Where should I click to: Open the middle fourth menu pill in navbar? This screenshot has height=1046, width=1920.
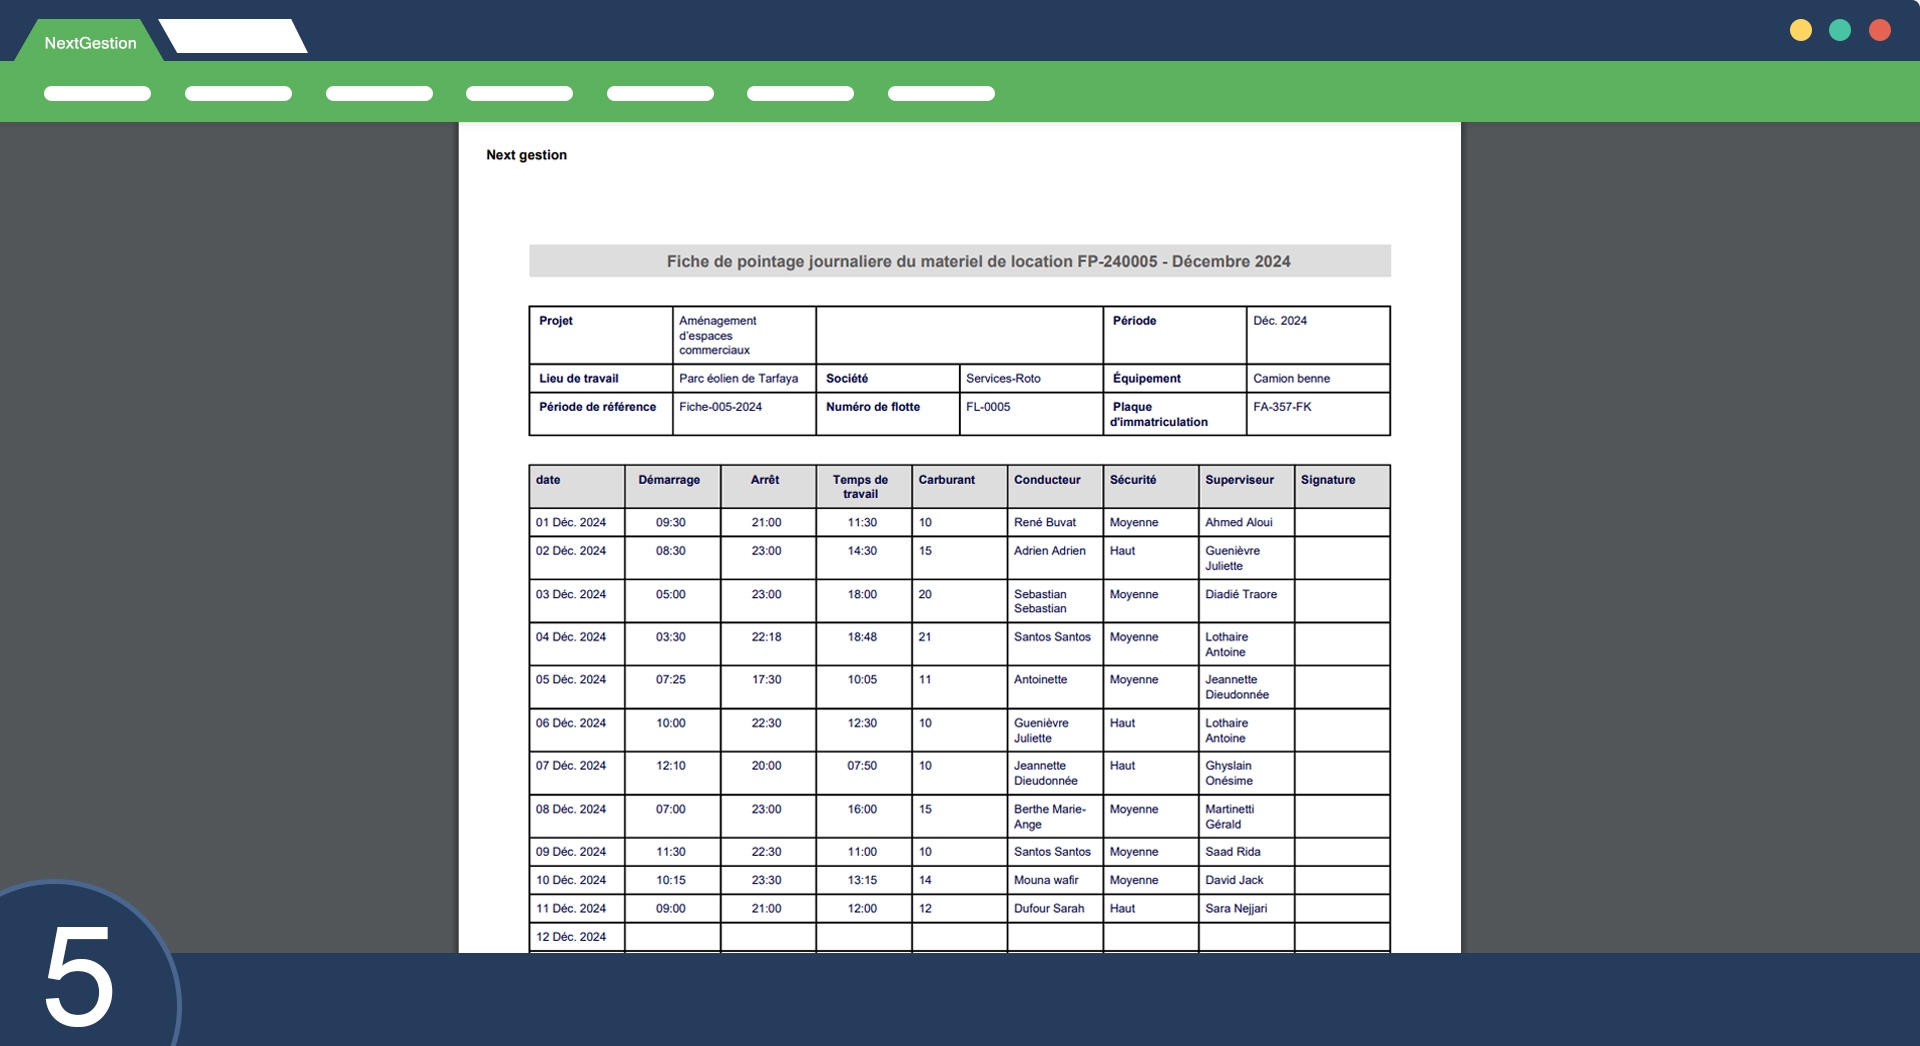pyautogui.click(x=519, y=93)
